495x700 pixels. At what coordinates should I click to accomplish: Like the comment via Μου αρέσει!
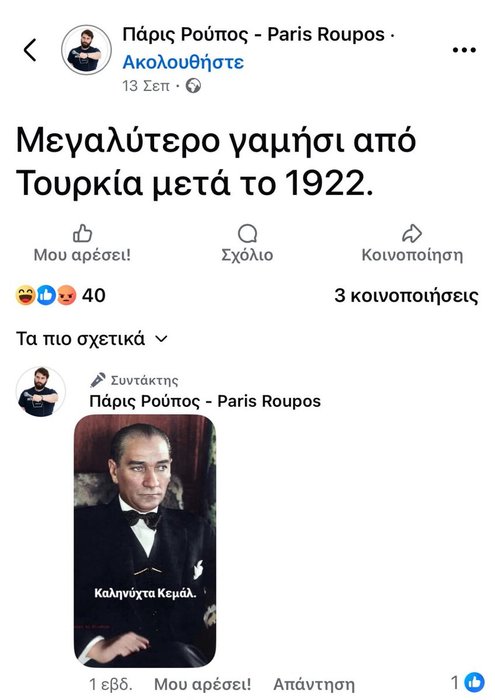coord(203,684)
